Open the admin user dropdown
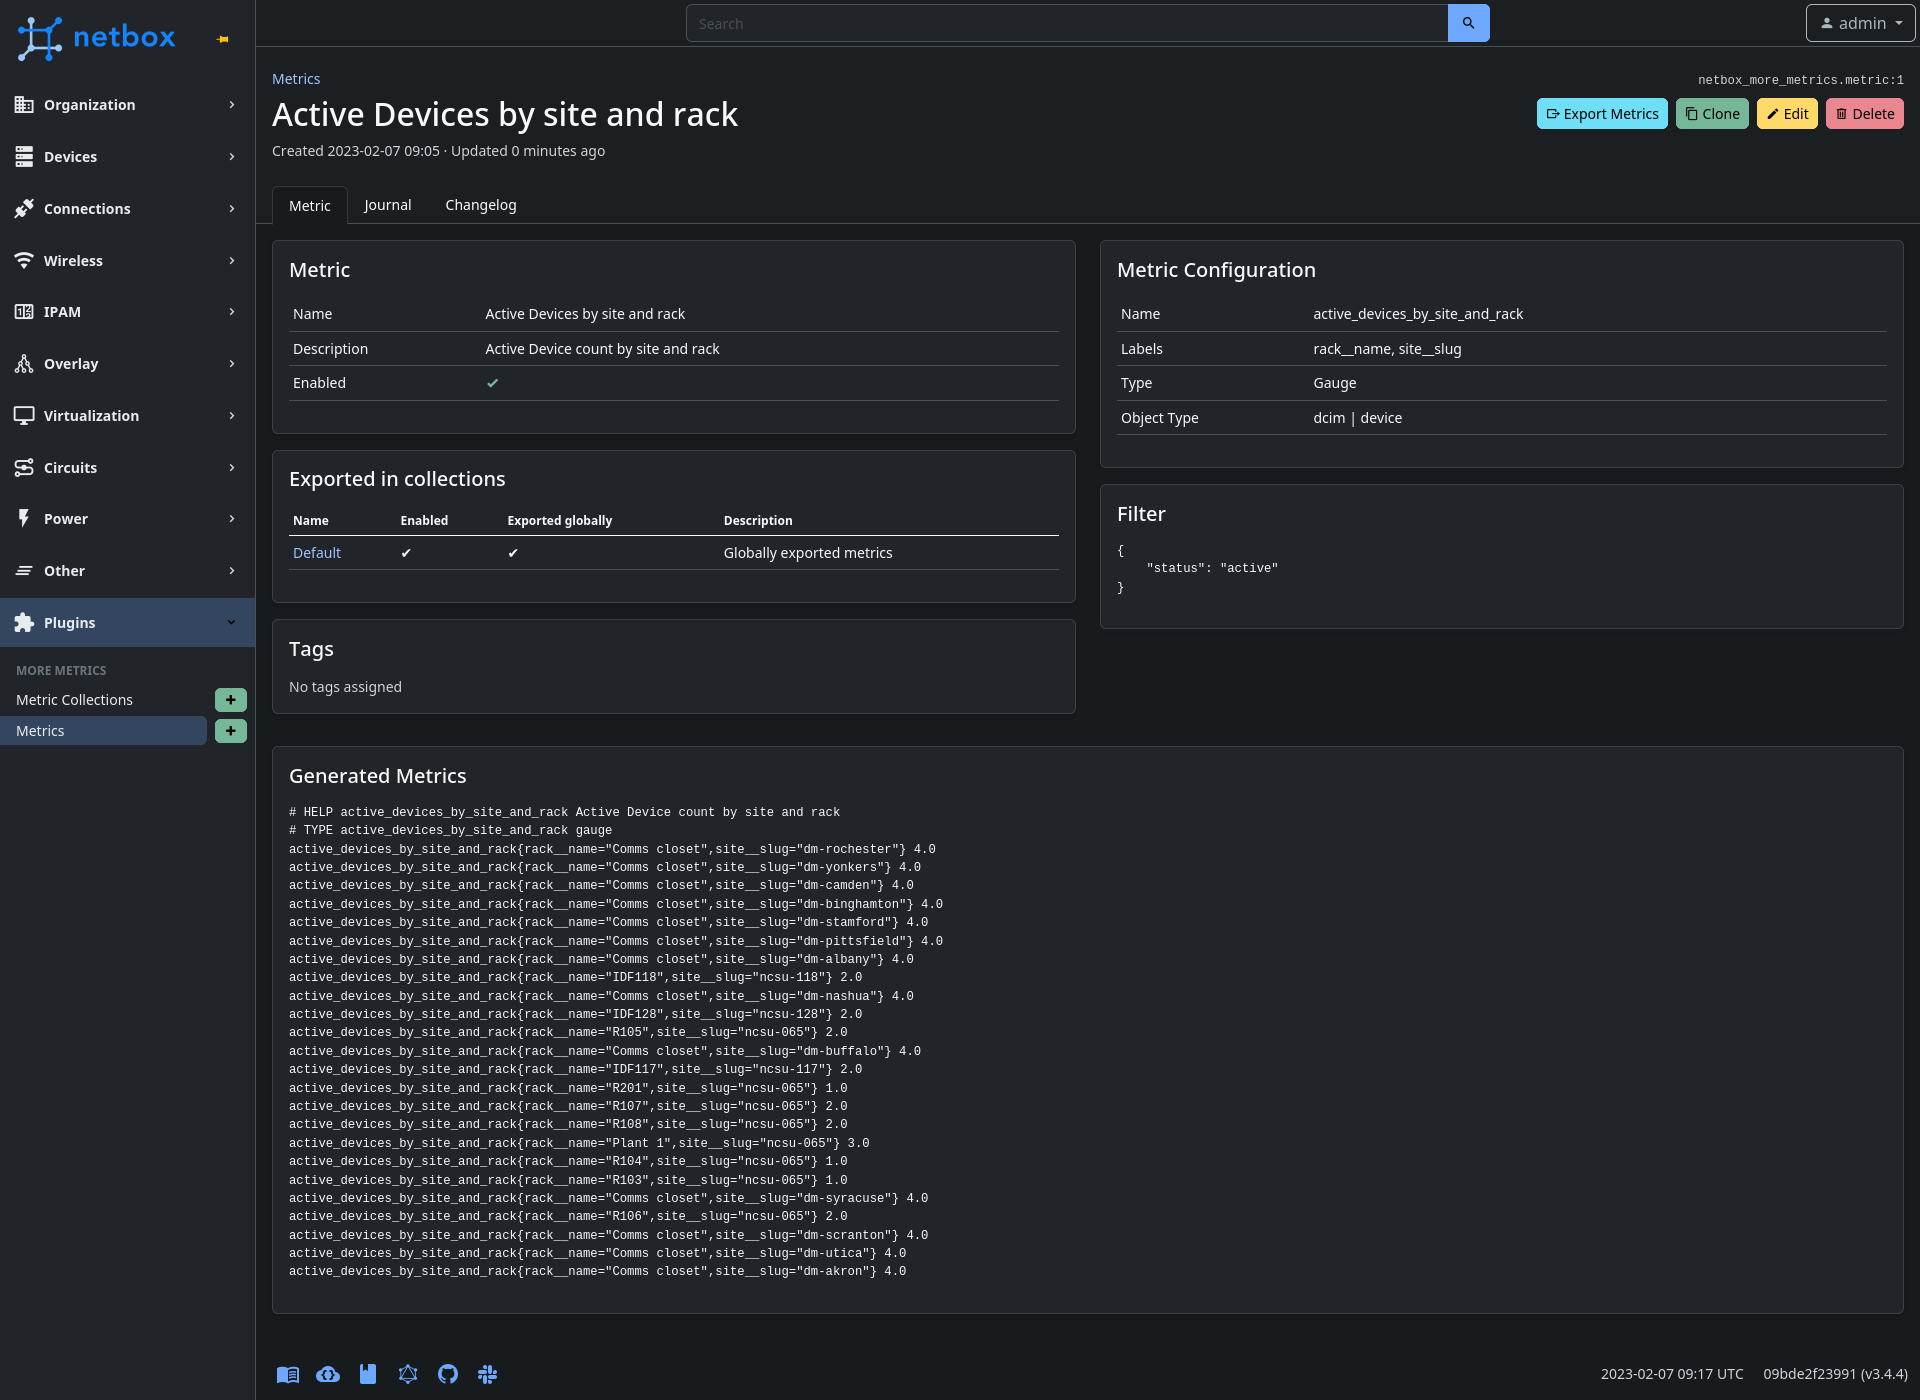The height and width of the screenshot is (1400, 1920). 1860,23
